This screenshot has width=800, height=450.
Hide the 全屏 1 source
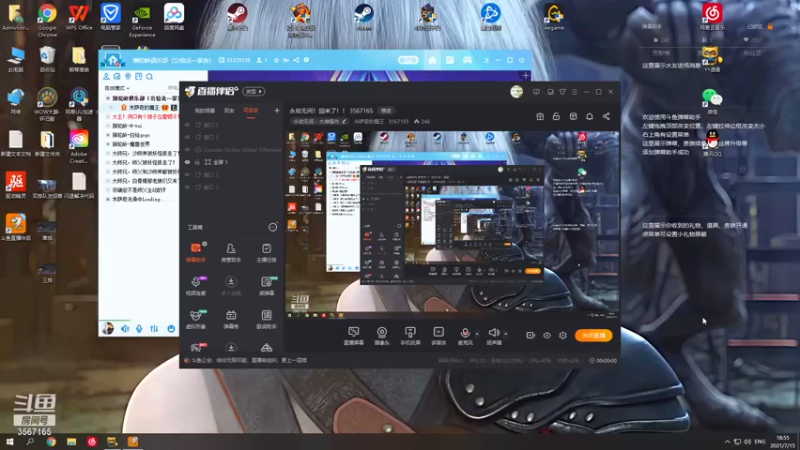(x=187, y=162)
